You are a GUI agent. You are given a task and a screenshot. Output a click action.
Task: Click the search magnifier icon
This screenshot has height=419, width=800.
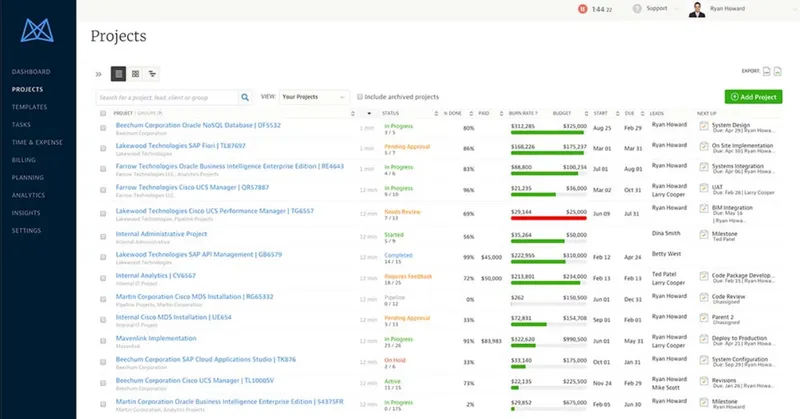245,97
